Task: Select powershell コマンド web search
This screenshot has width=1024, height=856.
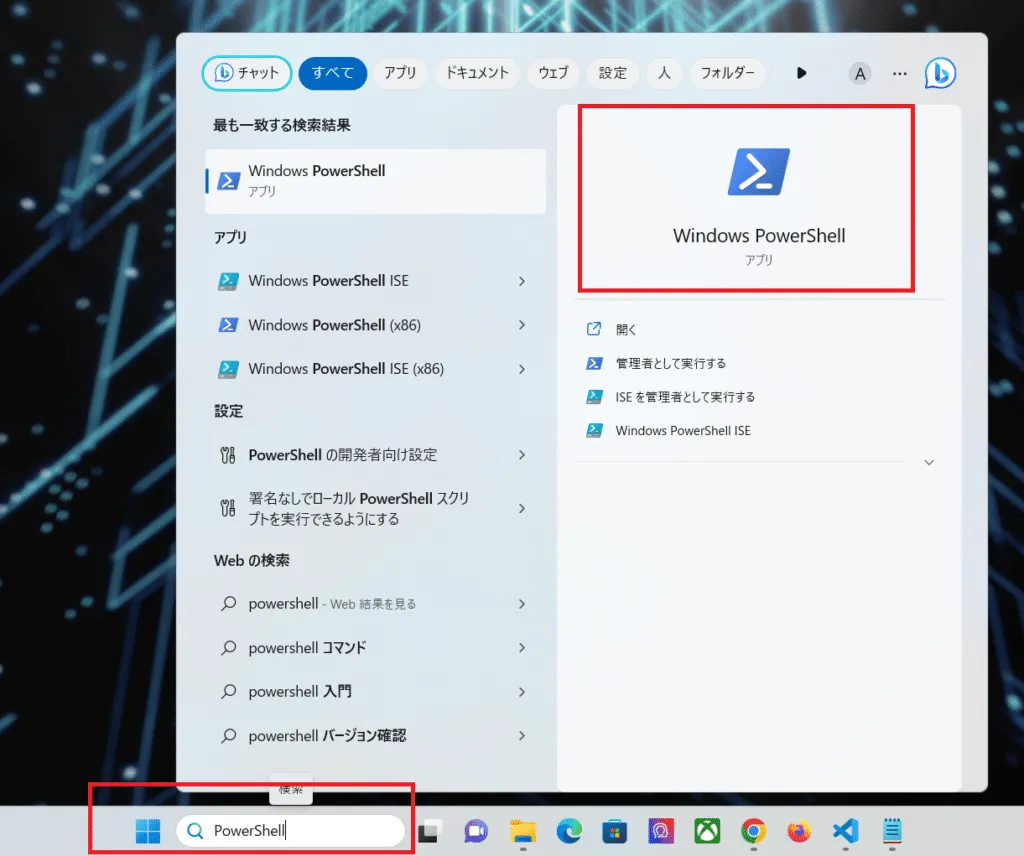Action: point(307,648)
